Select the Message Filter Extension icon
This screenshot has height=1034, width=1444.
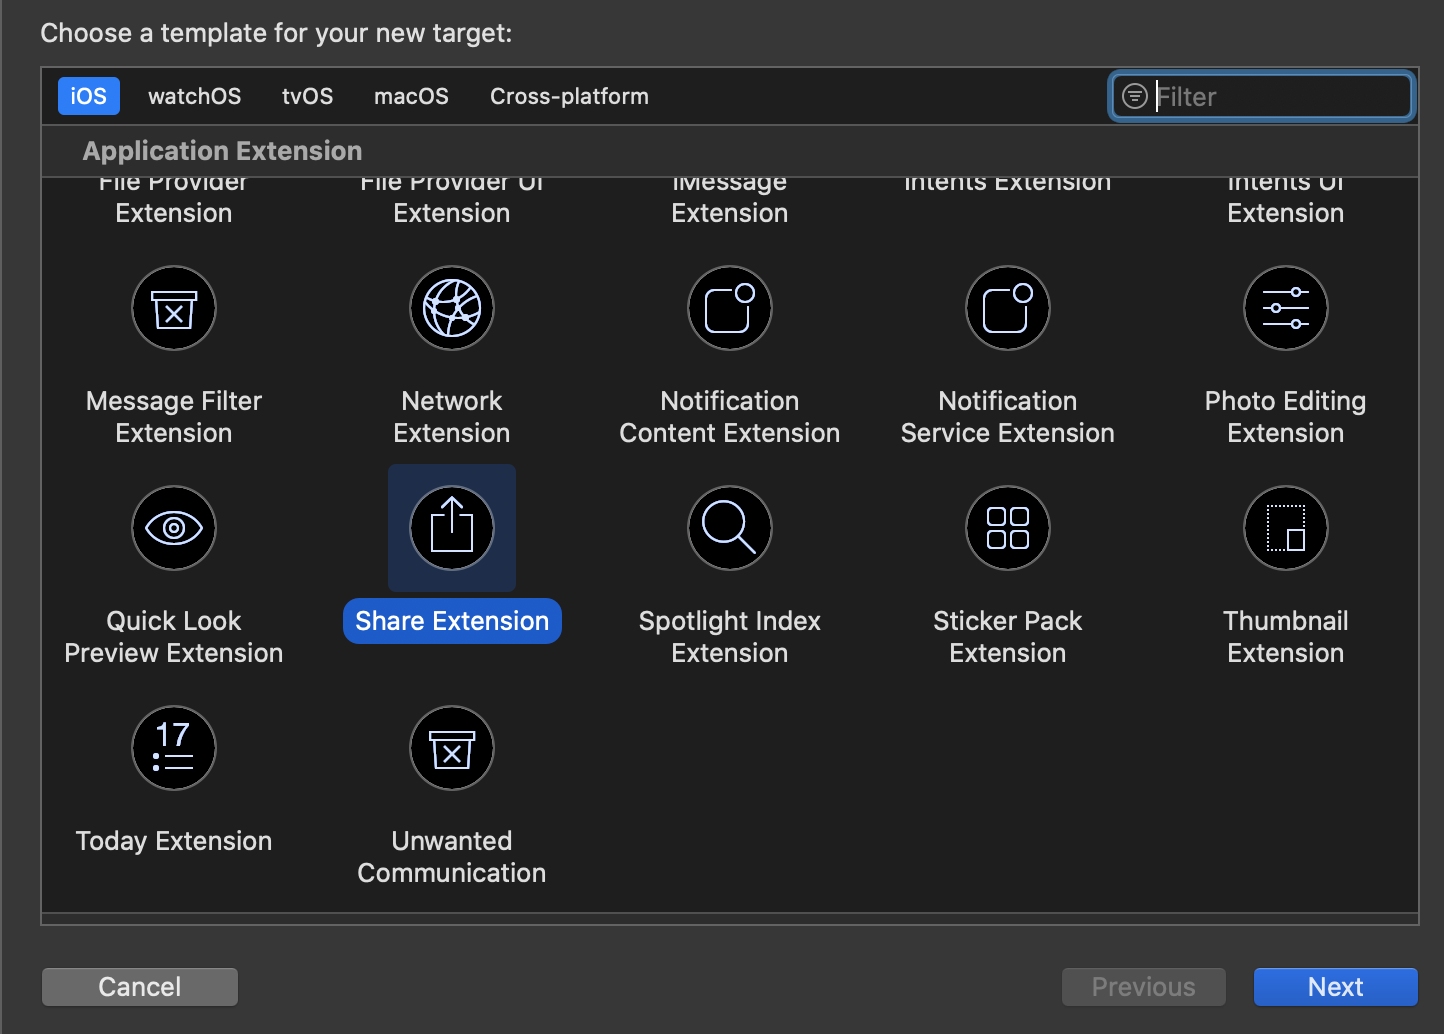point(174,308)
